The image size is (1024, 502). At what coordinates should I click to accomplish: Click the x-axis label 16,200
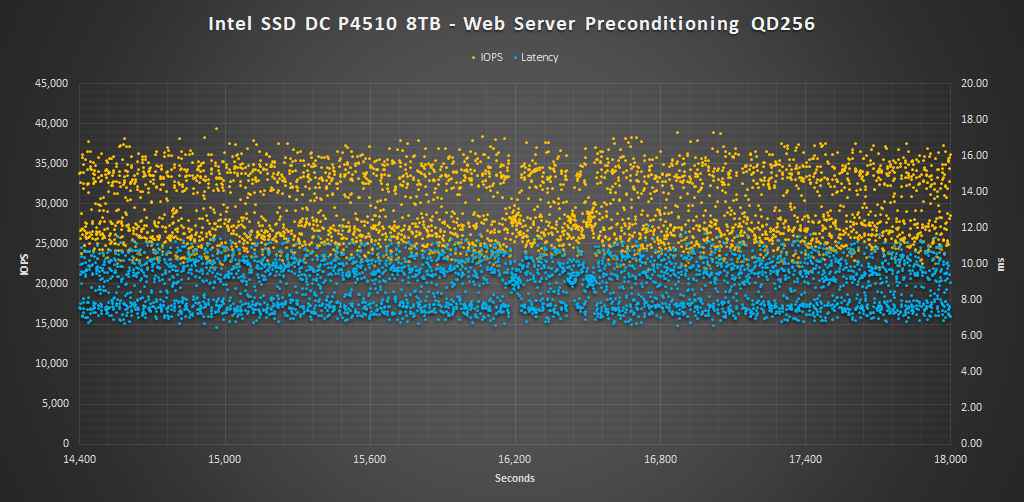tap(515, 458)
